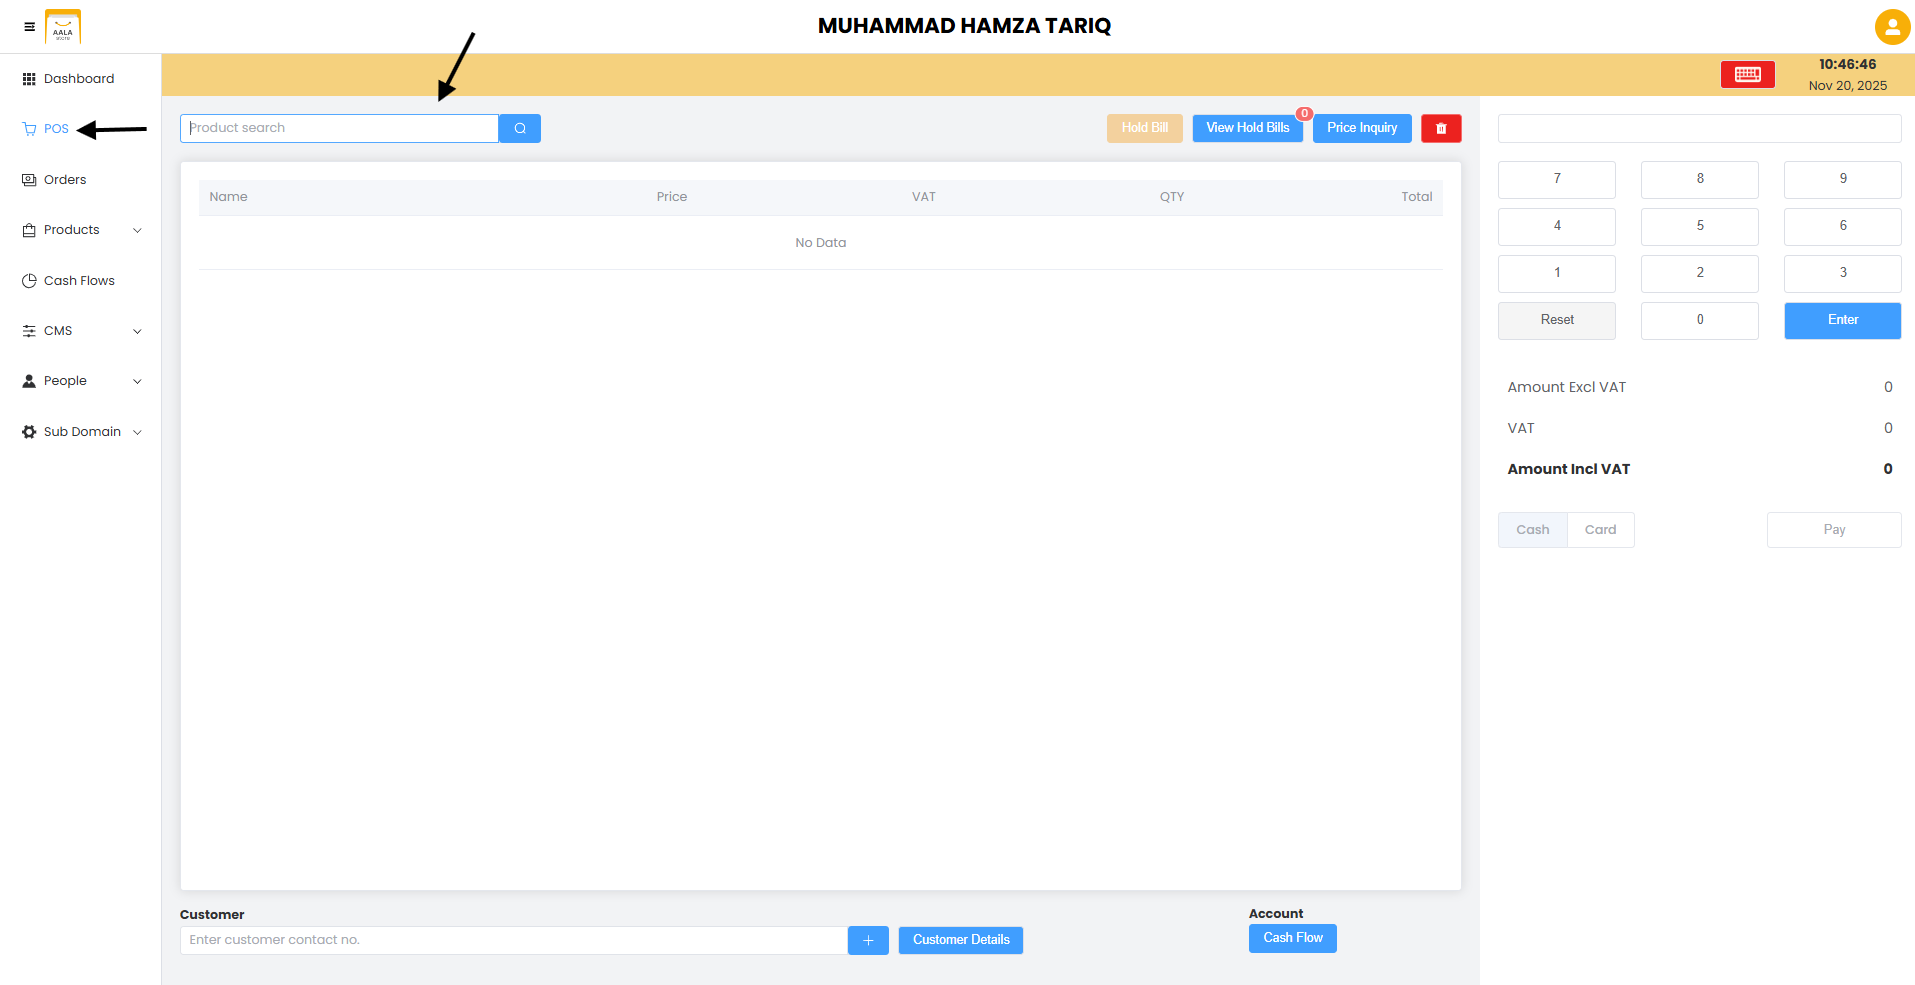The image size is (1915, 985).
Task: Clear the bill using the red trash icon
Action: click(1440, 128)
